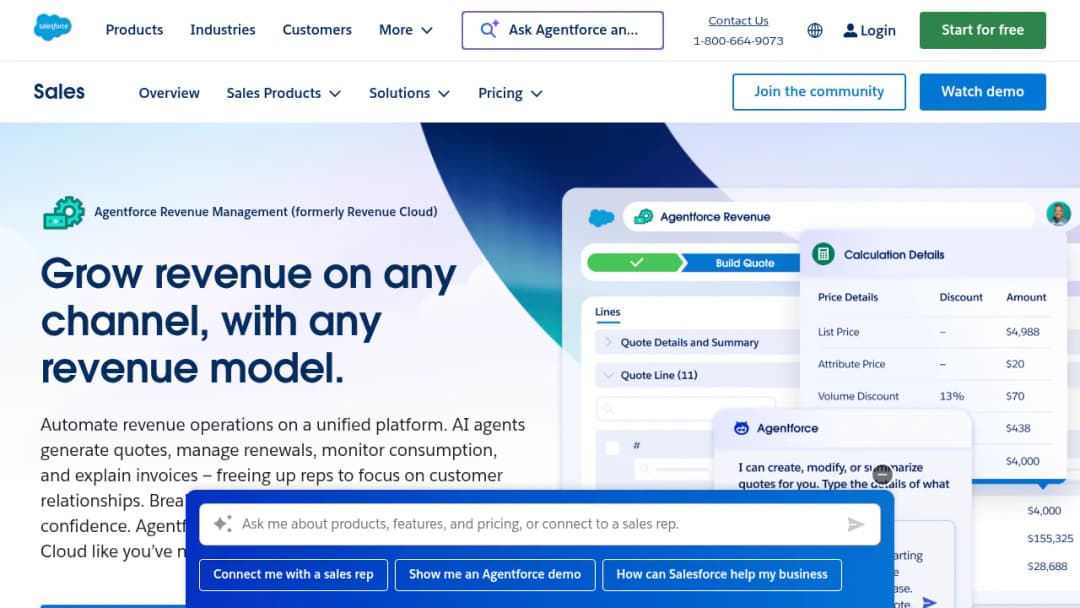Click Show me an Agentforce demo
This screenshot has width=1080, height=608.
point(495,574)
